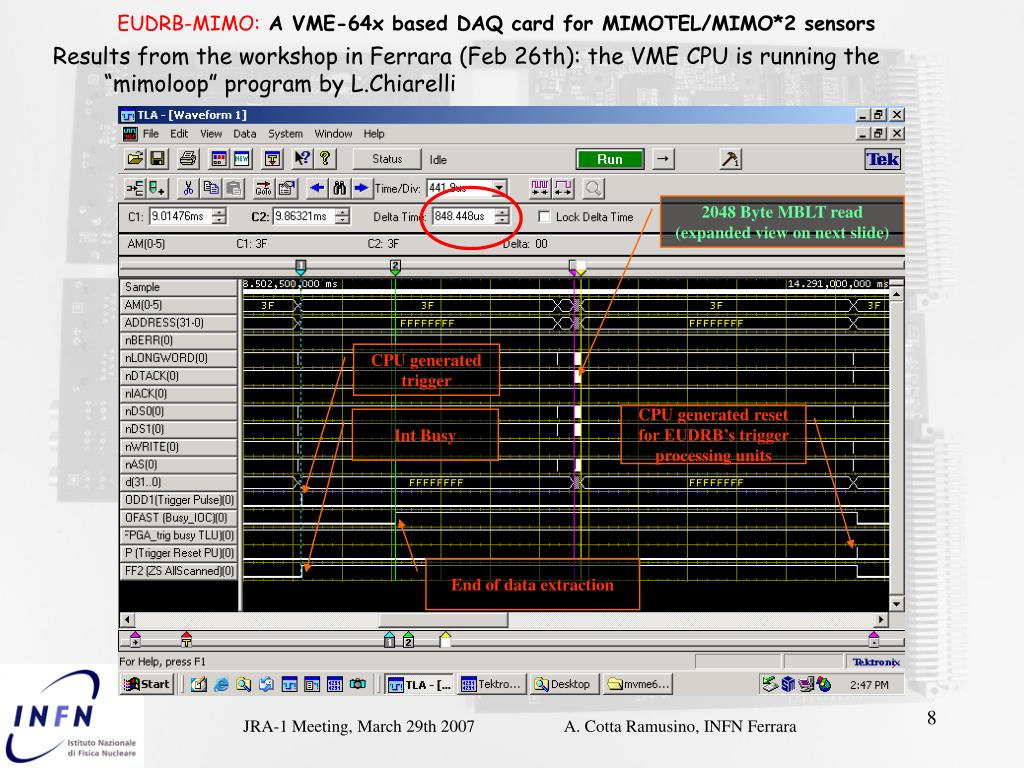This screenshot has width=1024, height=768.
Task: Click the yellow marker in overview bar
Action: coord(445,639)
